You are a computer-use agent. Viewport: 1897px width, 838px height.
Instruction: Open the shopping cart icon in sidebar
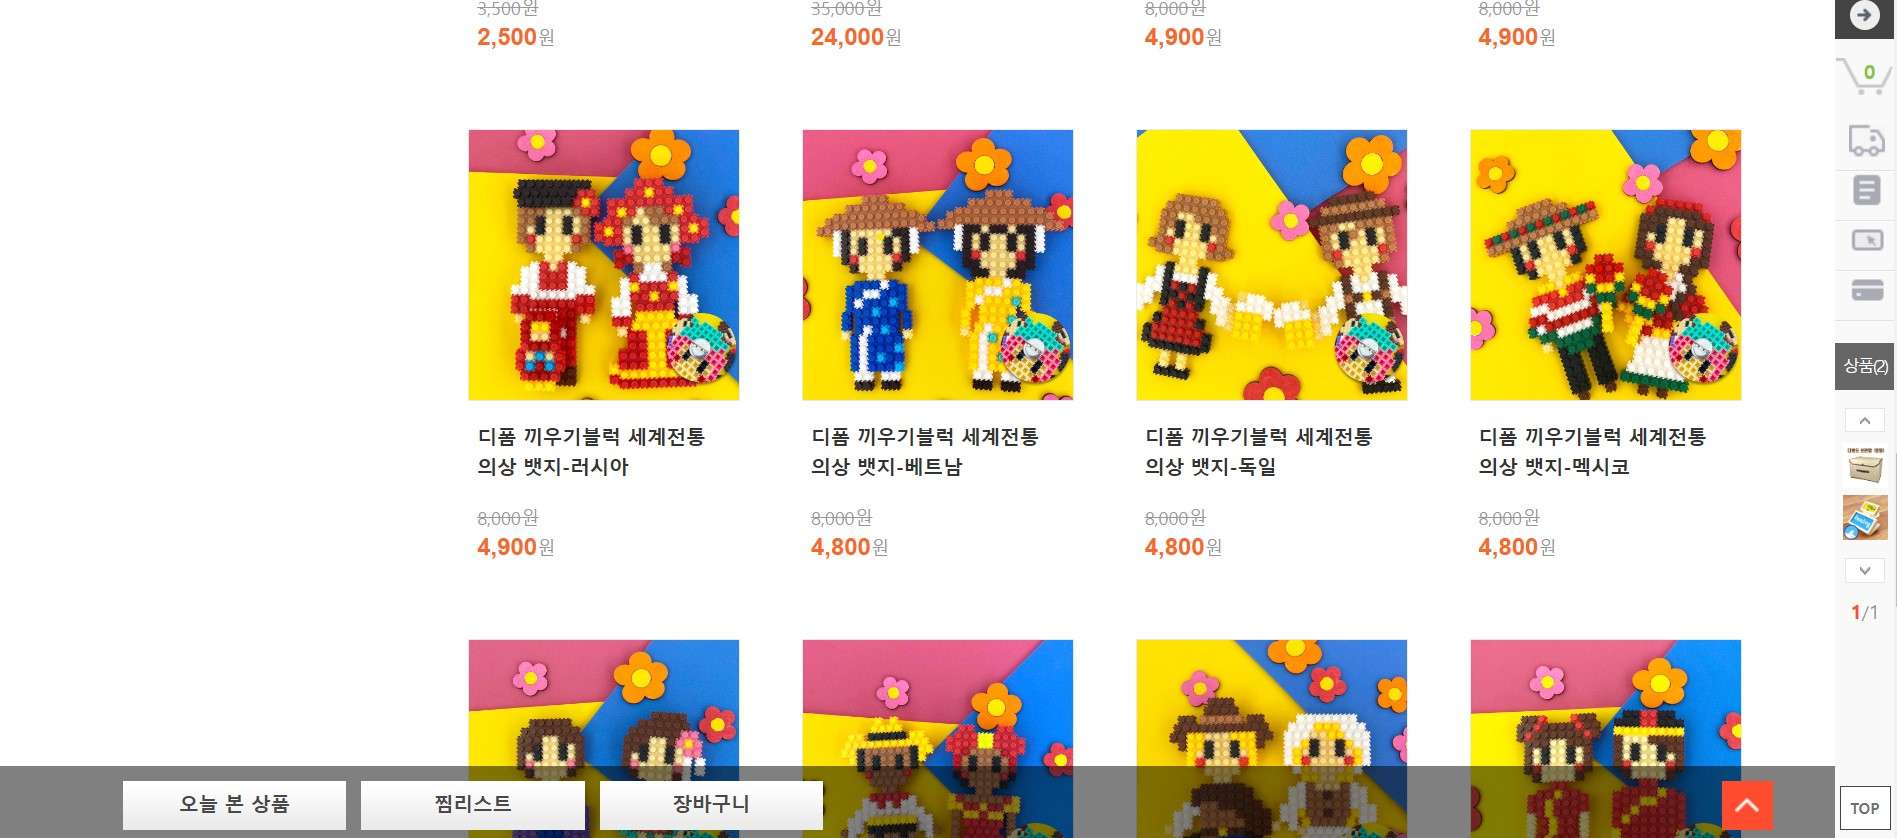point(1864,75)
